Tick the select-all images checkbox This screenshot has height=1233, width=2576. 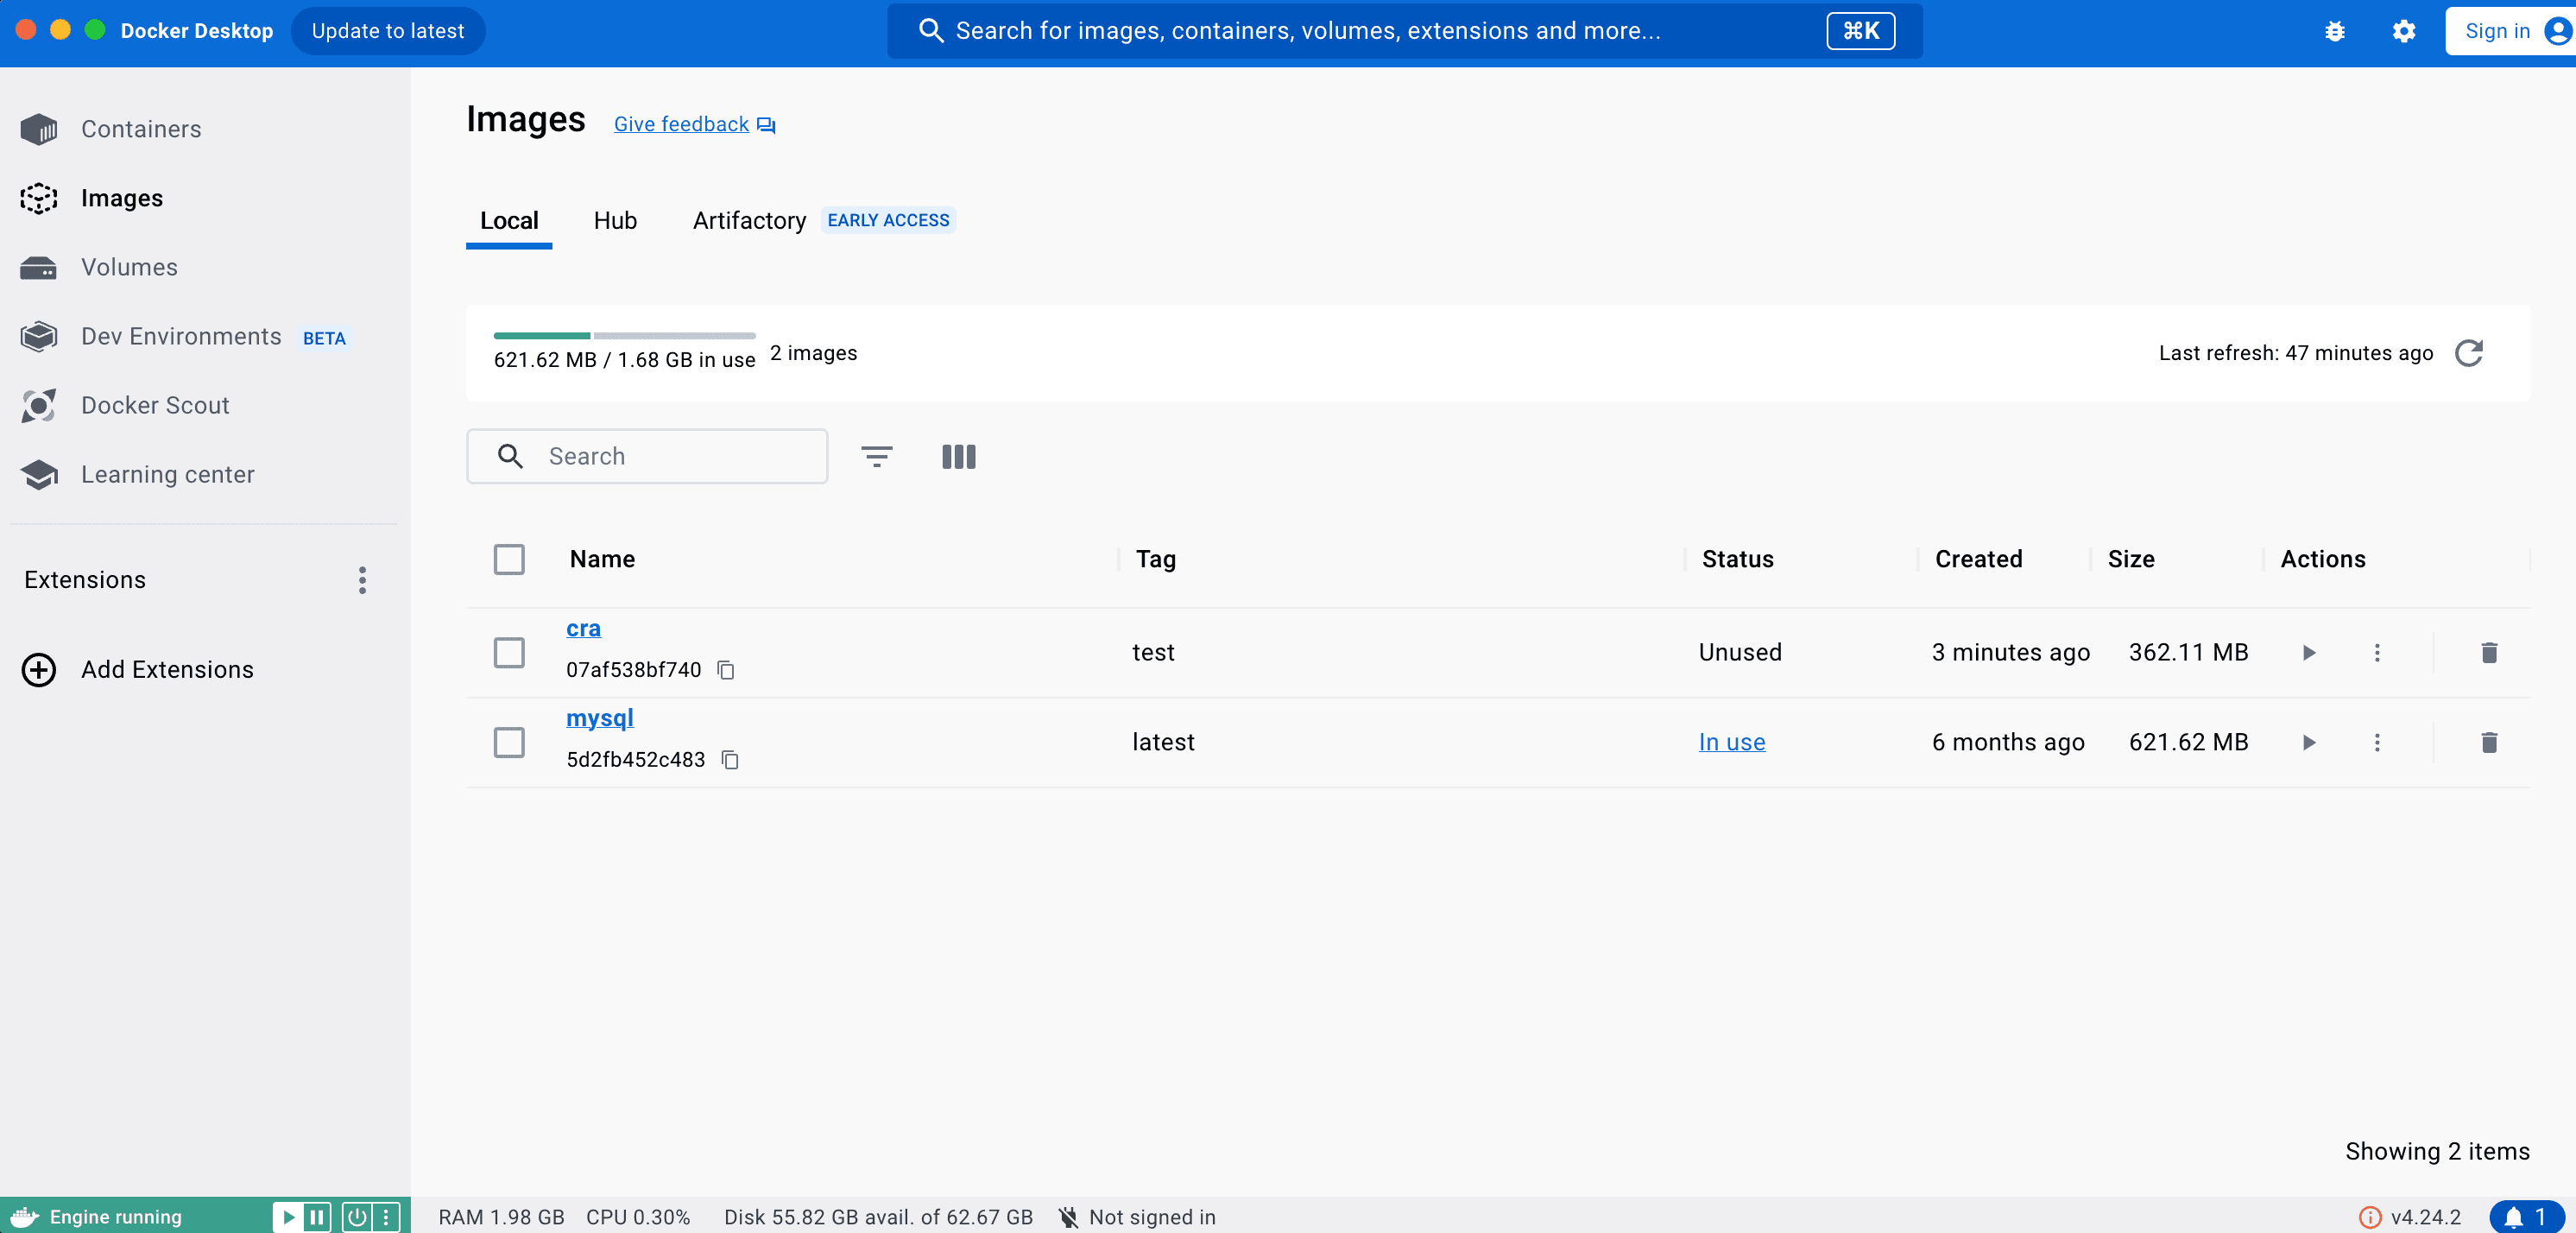509,559
